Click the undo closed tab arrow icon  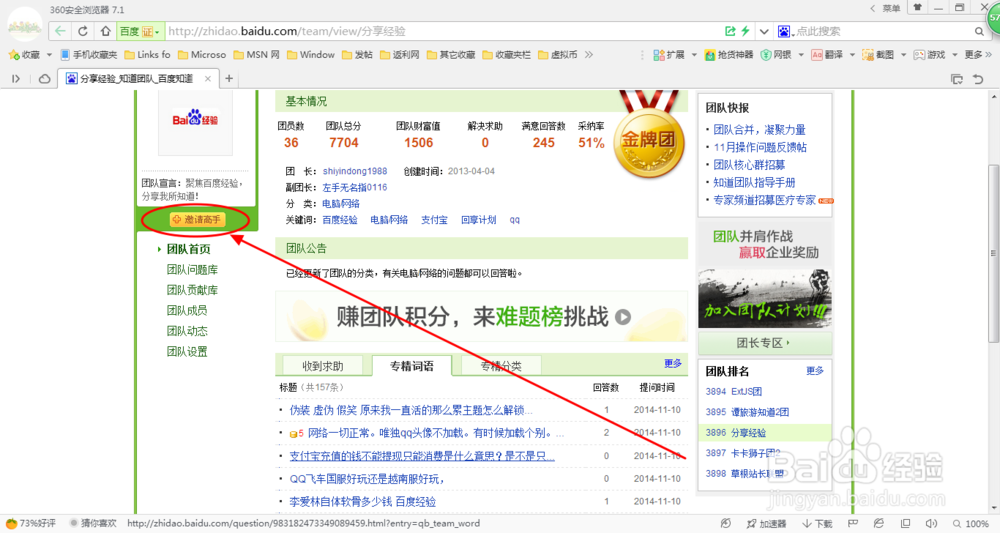(x=978, y=78)
